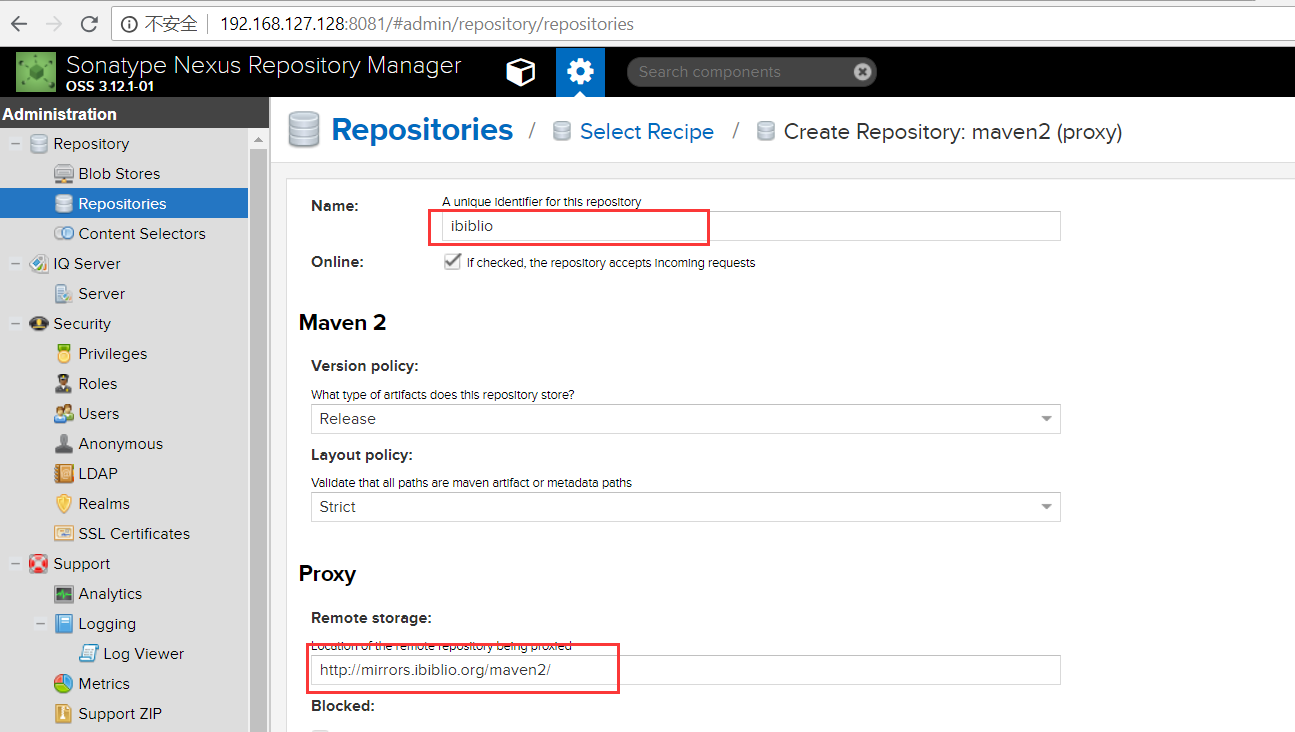Click the Privileges medal icon
Screen dimensions: 1295x732
tap(64, 354)
